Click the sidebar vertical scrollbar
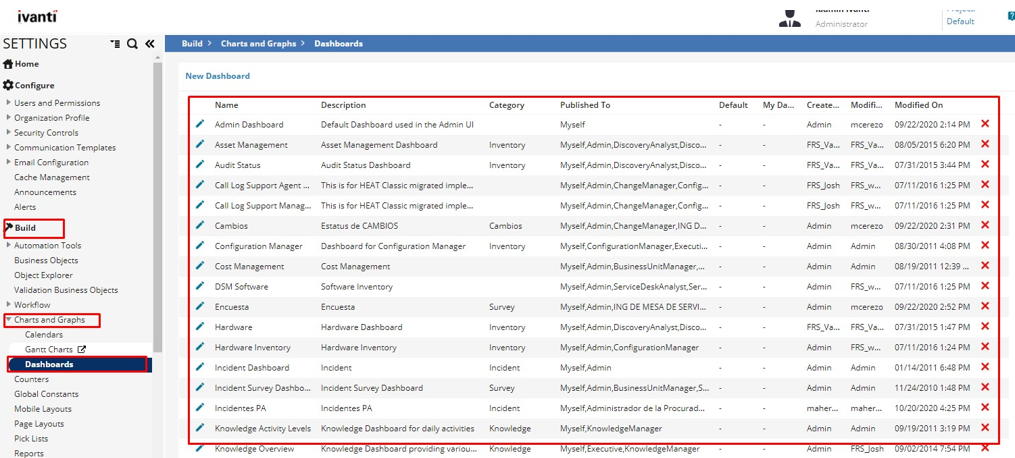Viewport: 1015px width, 458px height. click(x=157, y=200)
